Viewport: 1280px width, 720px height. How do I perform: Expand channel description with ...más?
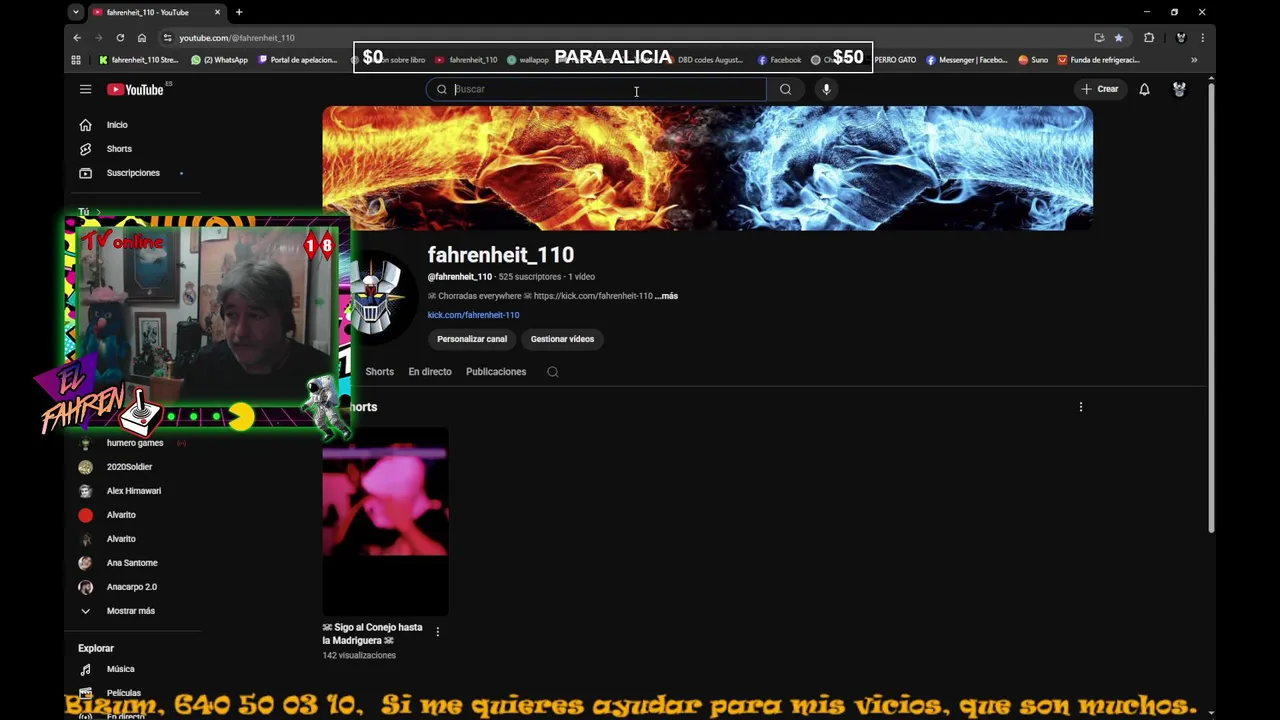click(666, 296)
